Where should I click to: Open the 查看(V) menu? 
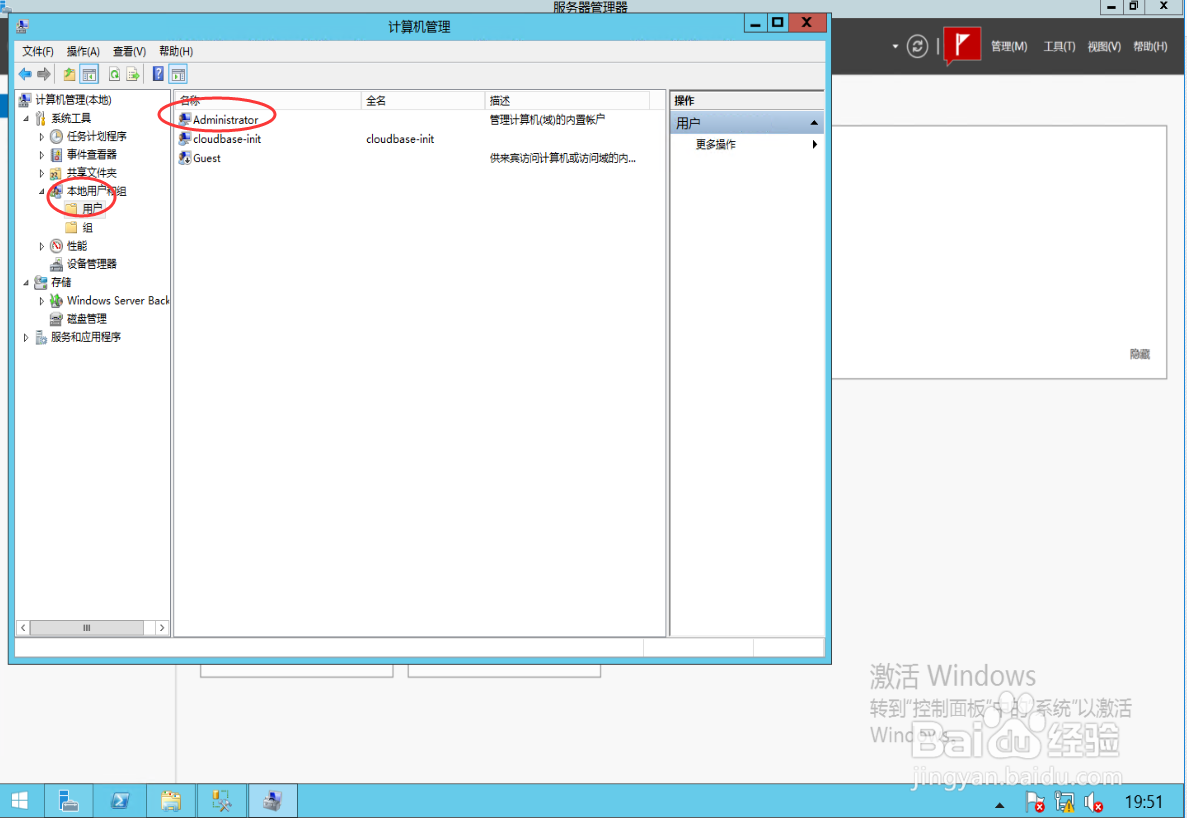pos(129,51)
